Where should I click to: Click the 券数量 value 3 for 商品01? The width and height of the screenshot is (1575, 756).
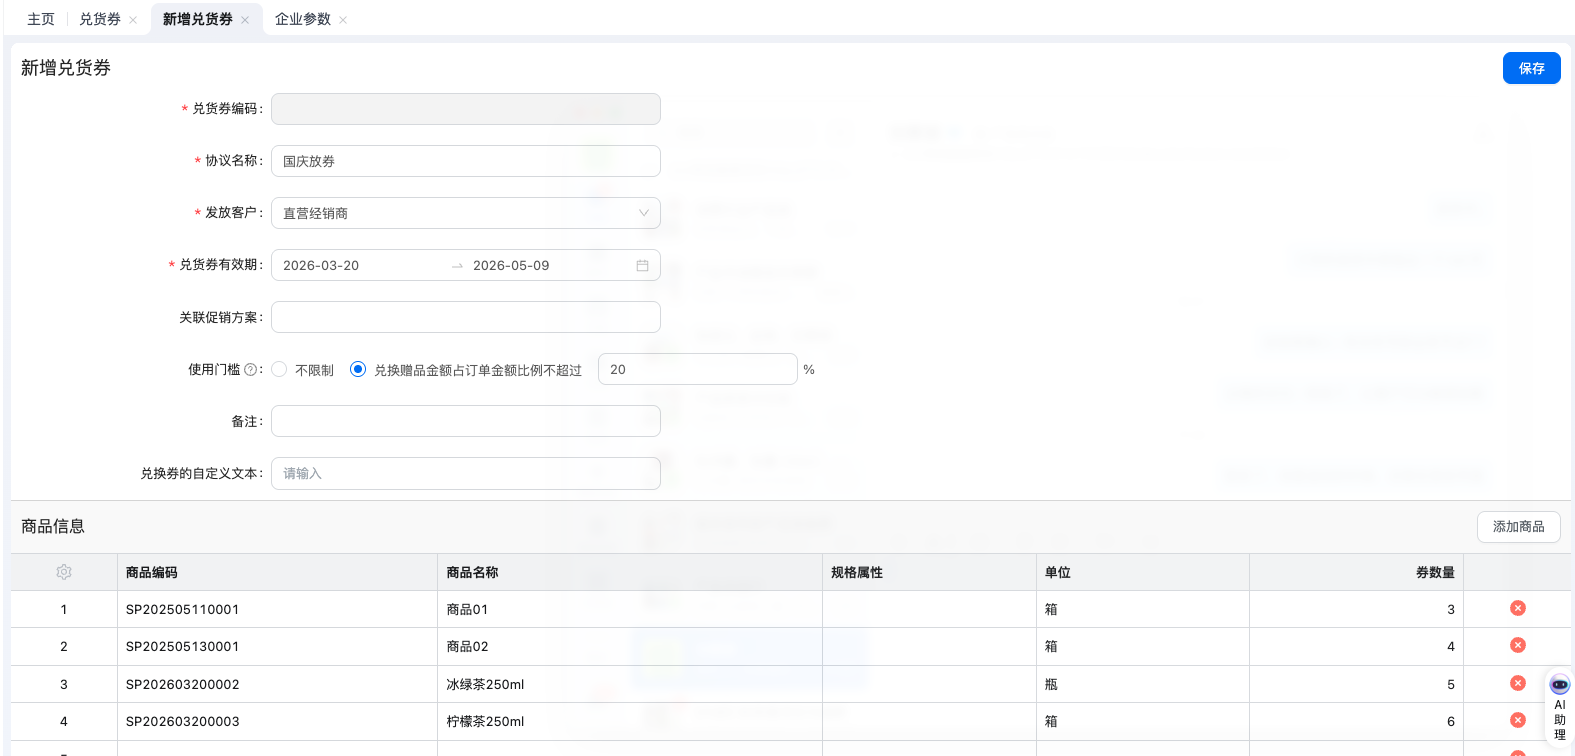(1356, 609)
